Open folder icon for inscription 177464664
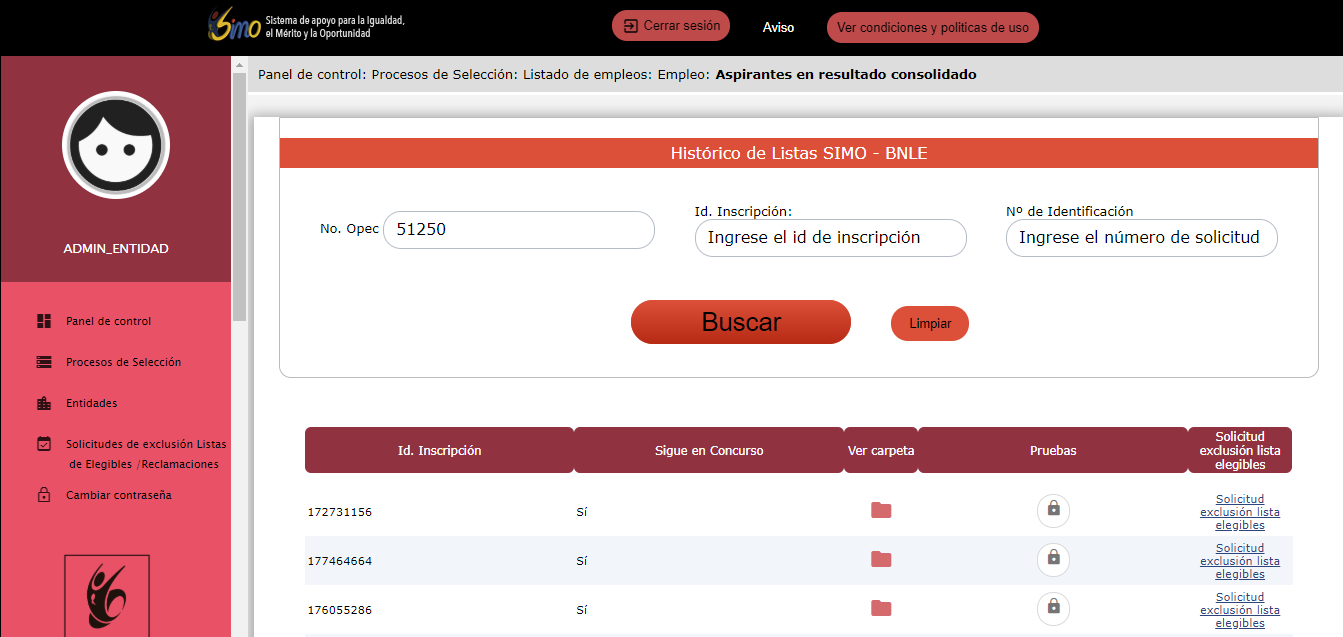Screen dimensions: 1343x637 pos(880,560)
